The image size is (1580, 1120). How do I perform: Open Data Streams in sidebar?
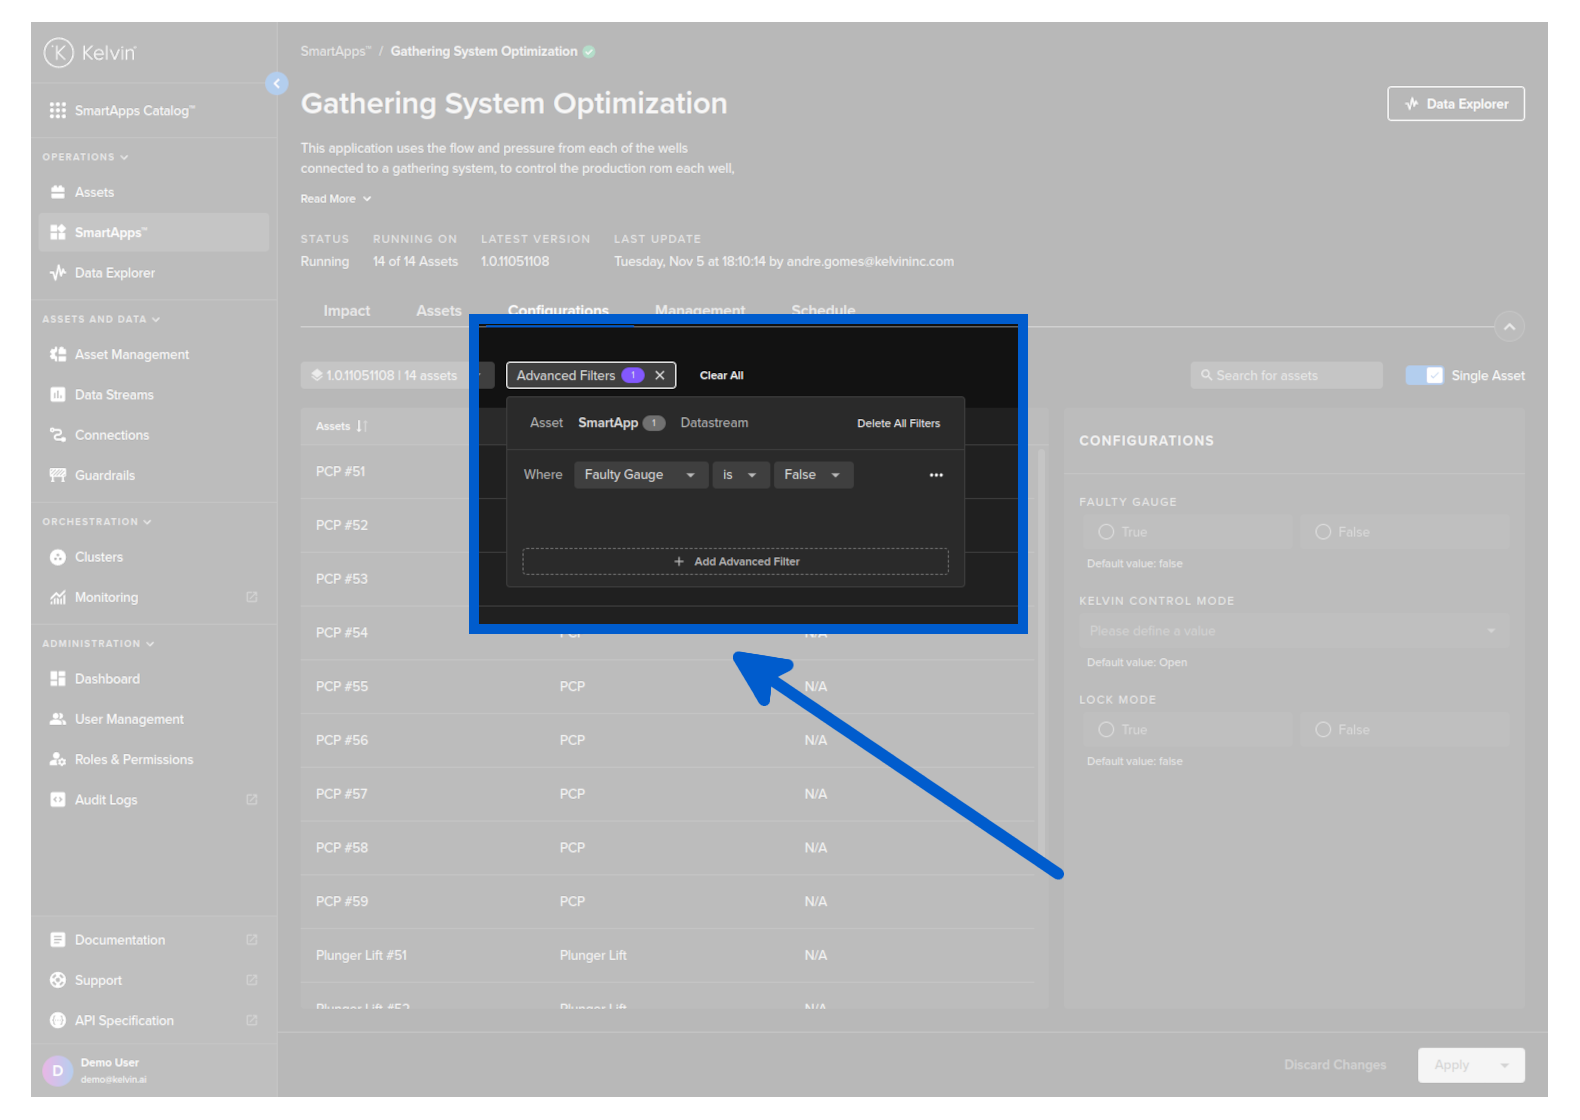[x=114, y=395]
